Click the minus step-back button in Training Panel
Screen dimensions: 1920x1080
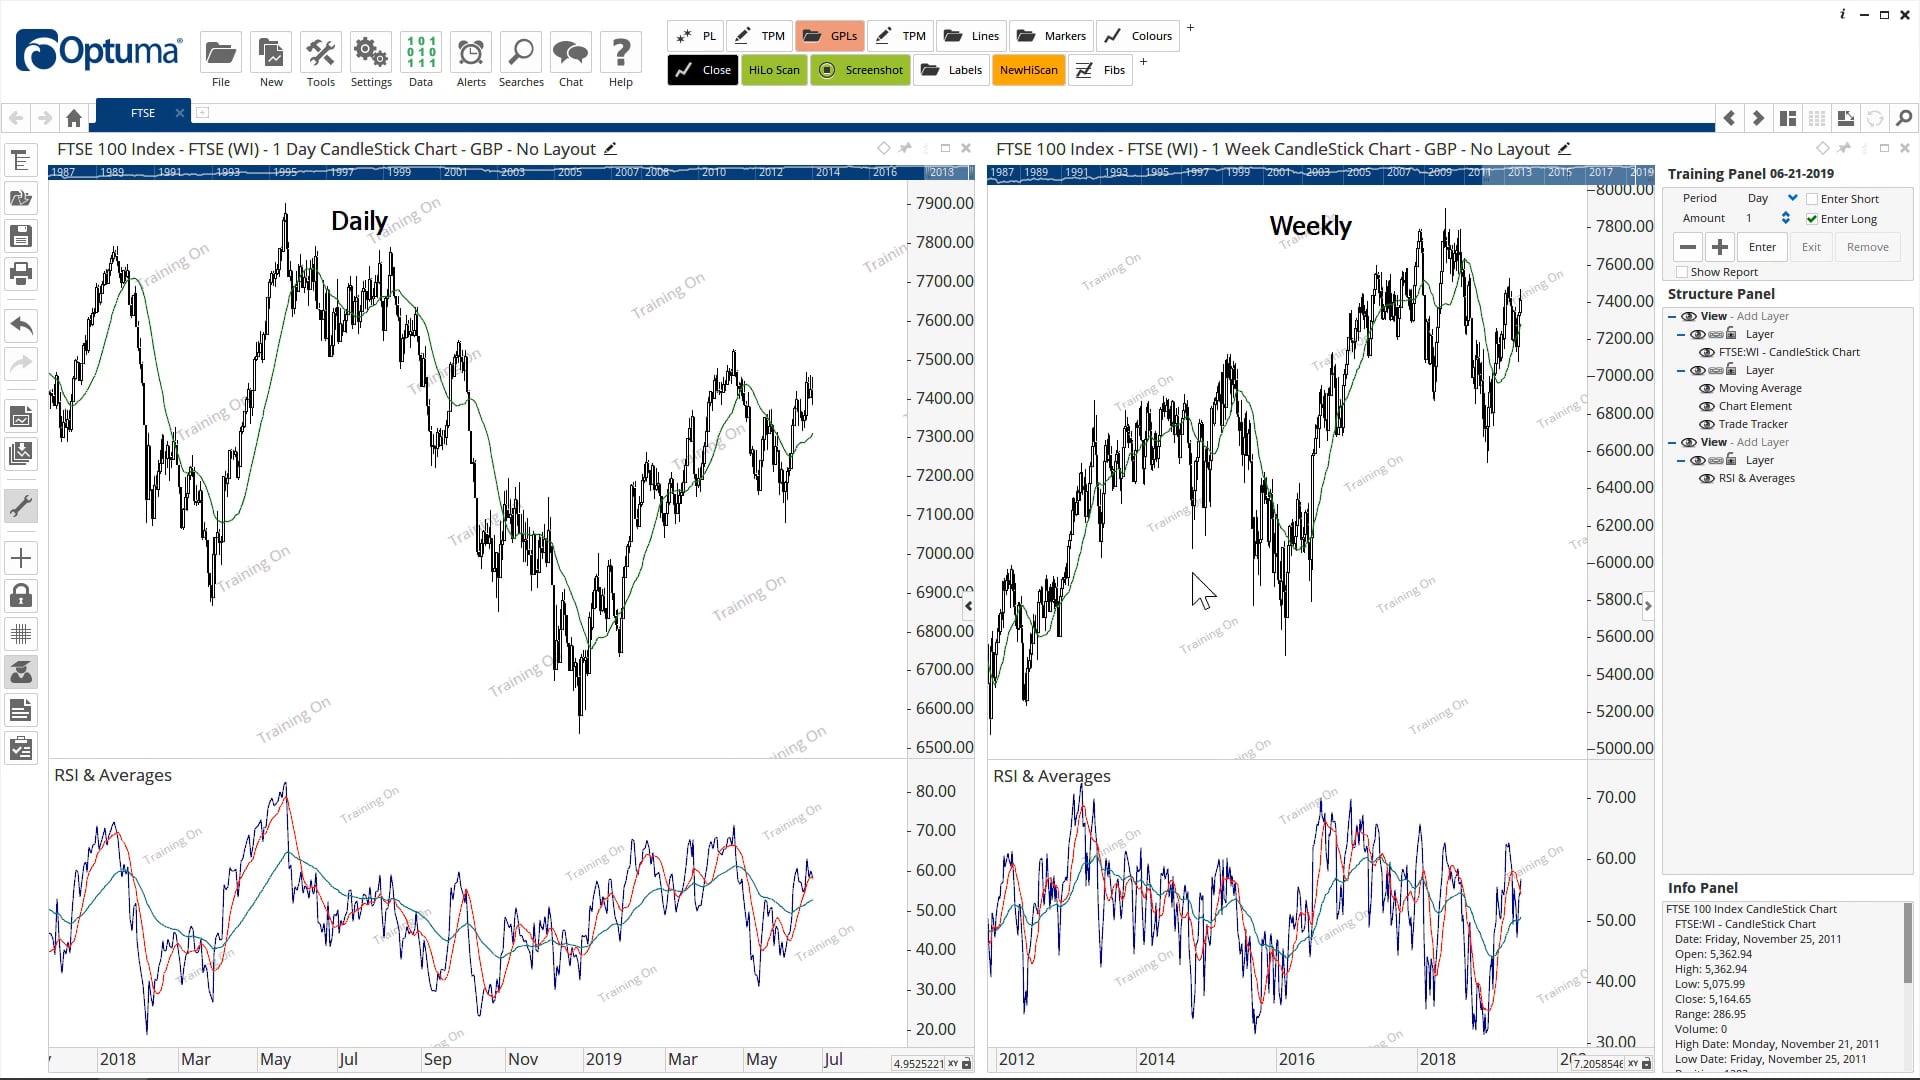1688,247
